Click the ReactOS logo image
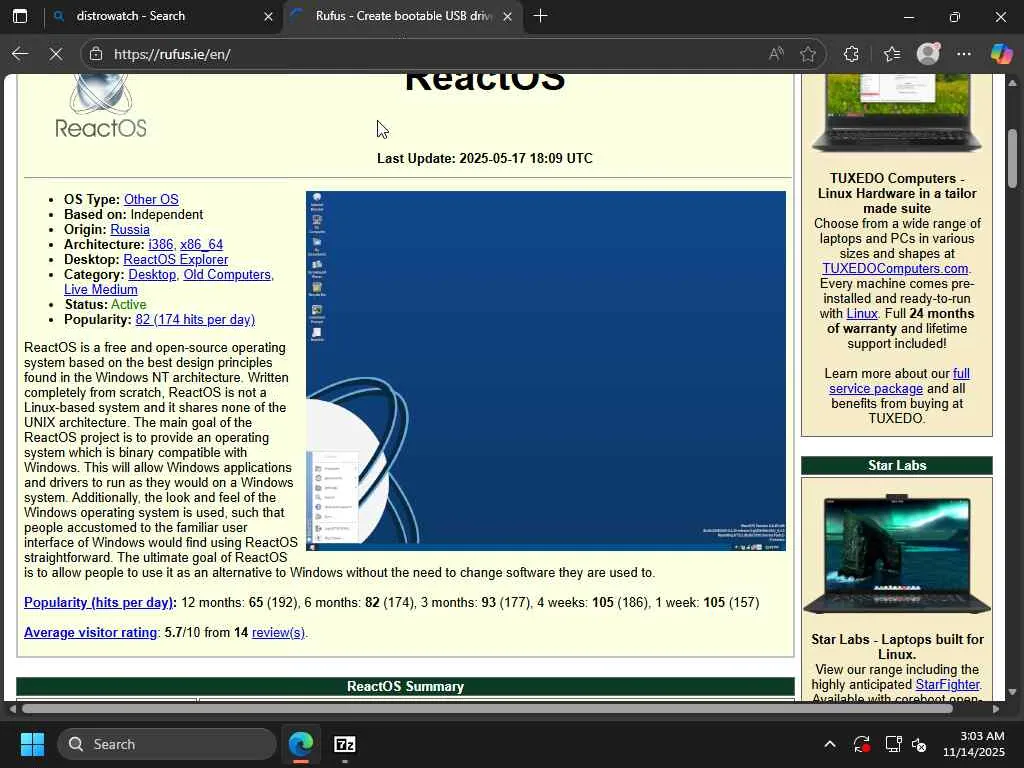1024x768 pixels. 101,106
